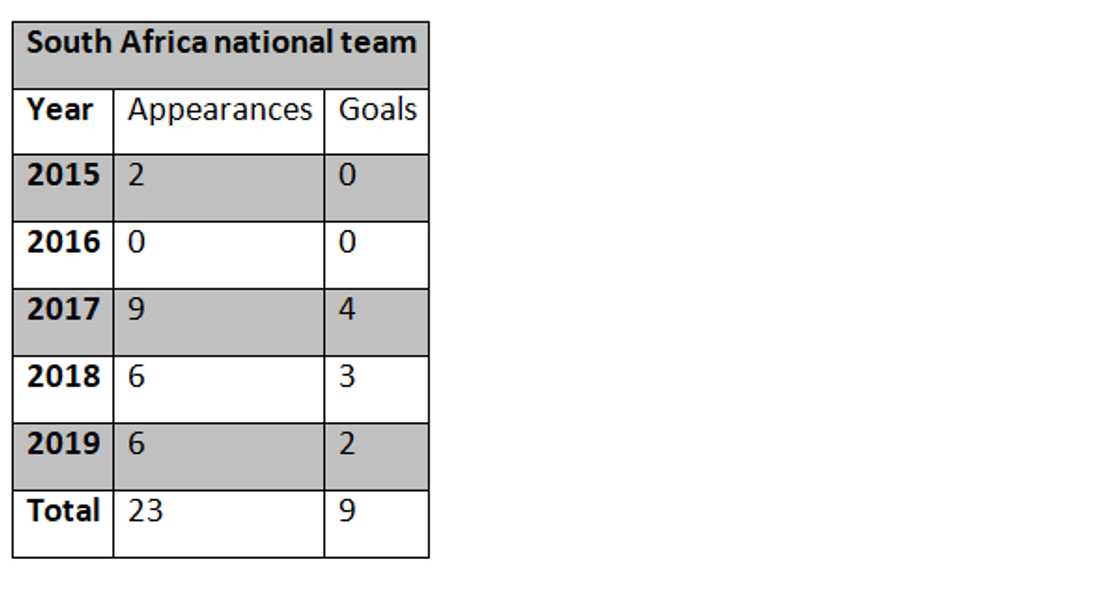1120x614 pixels.
Task: Select the Year column header
Action: click(x=62, y=110)
